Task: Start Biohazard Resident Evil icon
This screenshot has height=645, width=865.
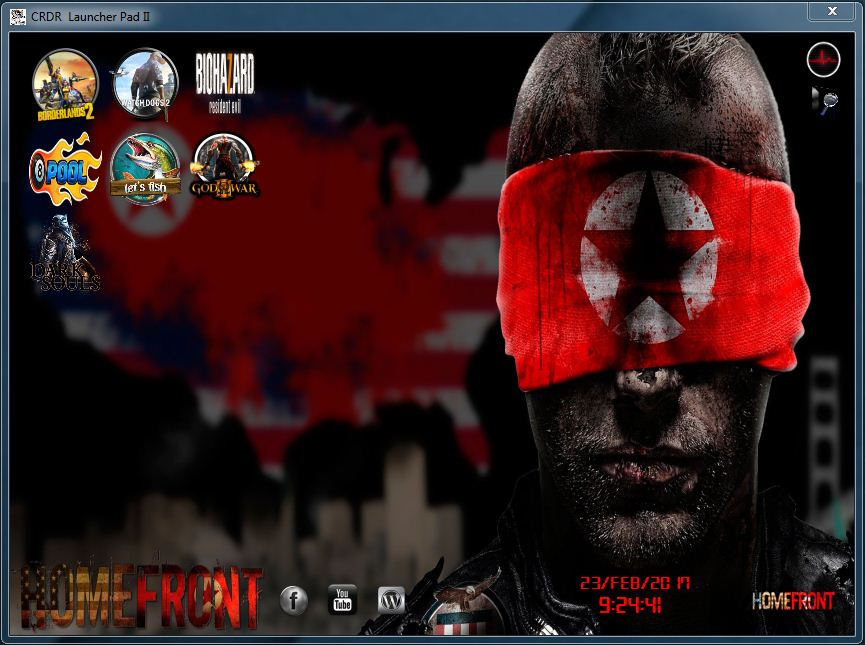Action: [x=225, y=83]
